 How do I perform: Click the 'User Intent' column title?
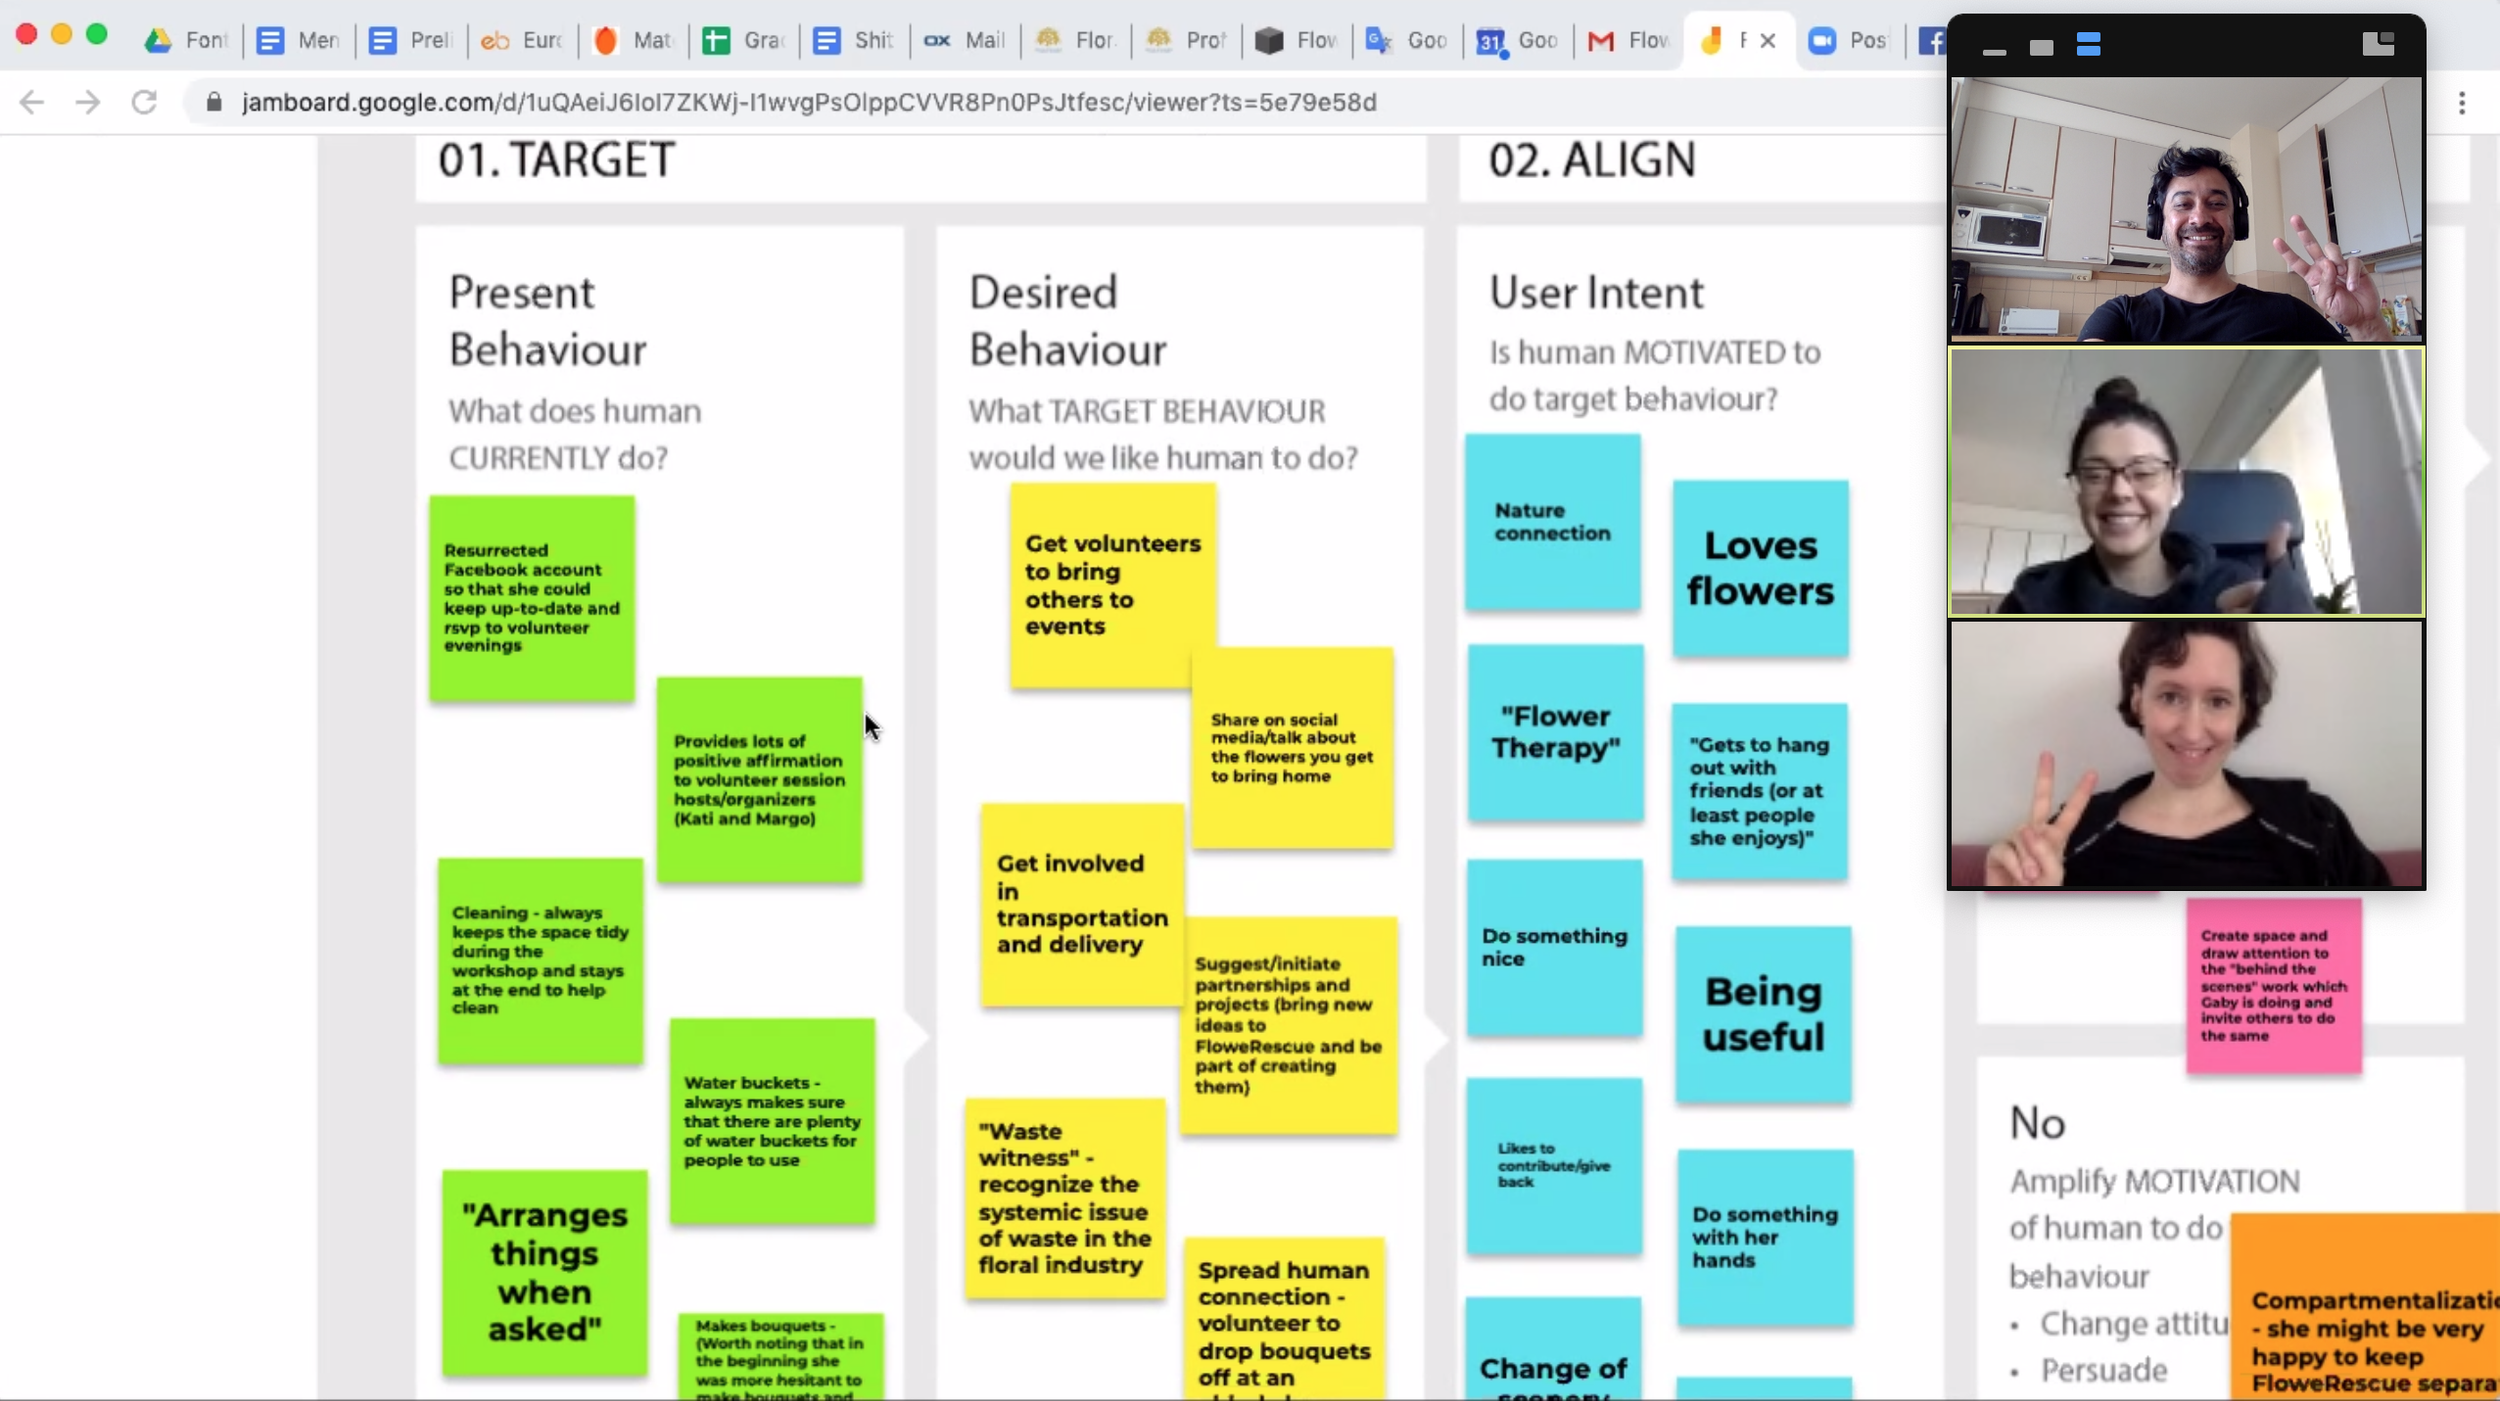[x=1596, y=293]
